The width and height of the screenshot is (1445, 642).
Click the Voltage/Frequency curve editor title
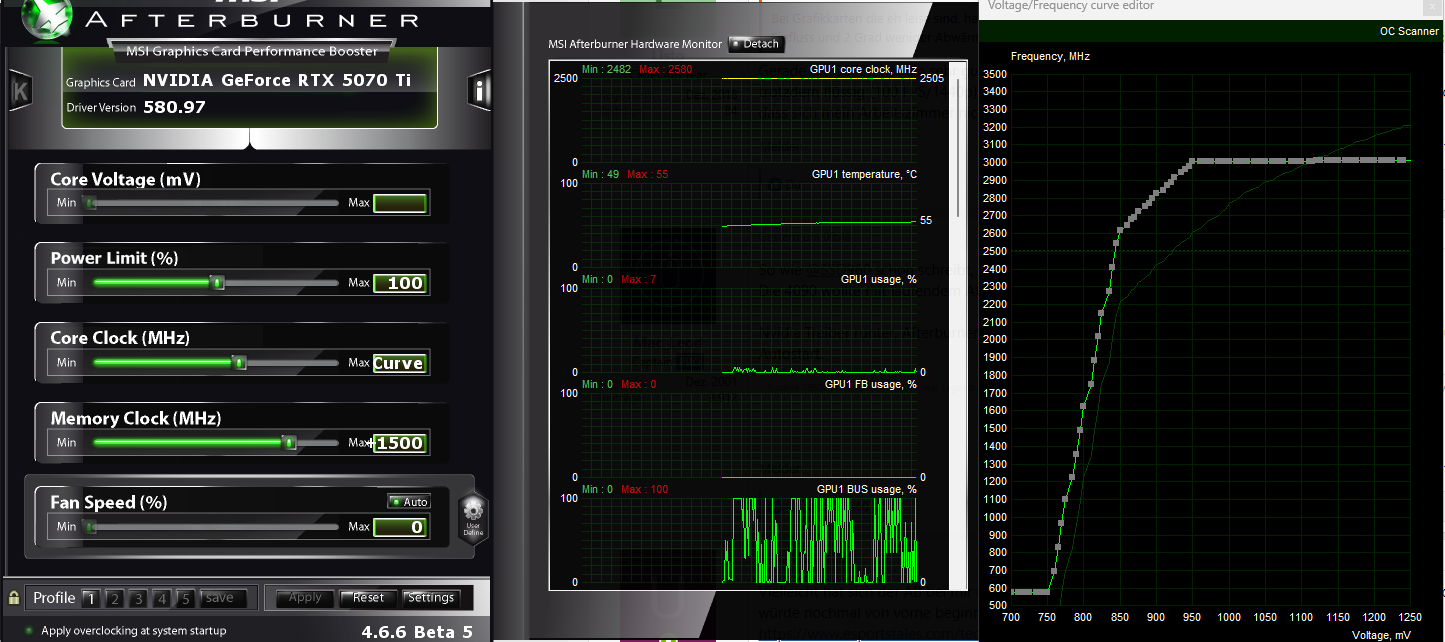(x=1071, y=6)
